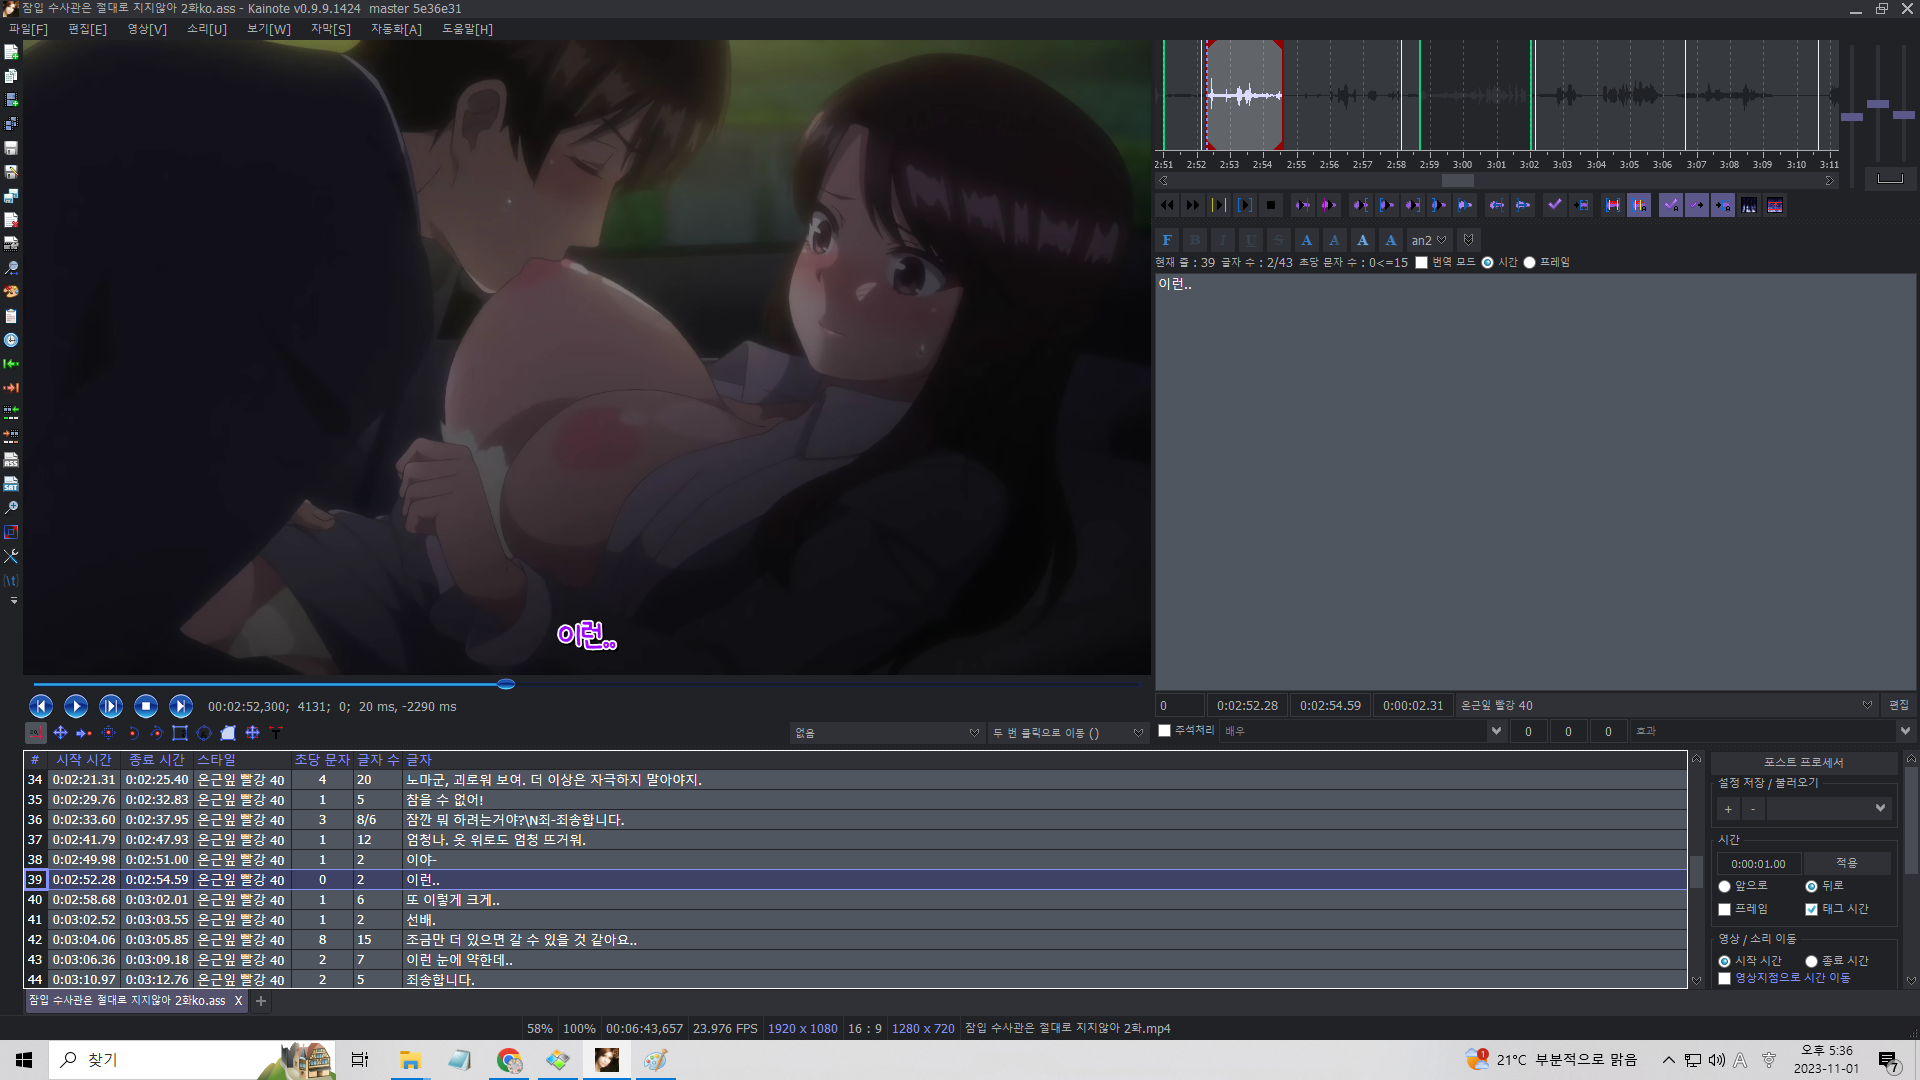Open the 자동화[A] menu
This screenshot has height=1080, width=1920.
pyautogui.click(x=397, y=29)
